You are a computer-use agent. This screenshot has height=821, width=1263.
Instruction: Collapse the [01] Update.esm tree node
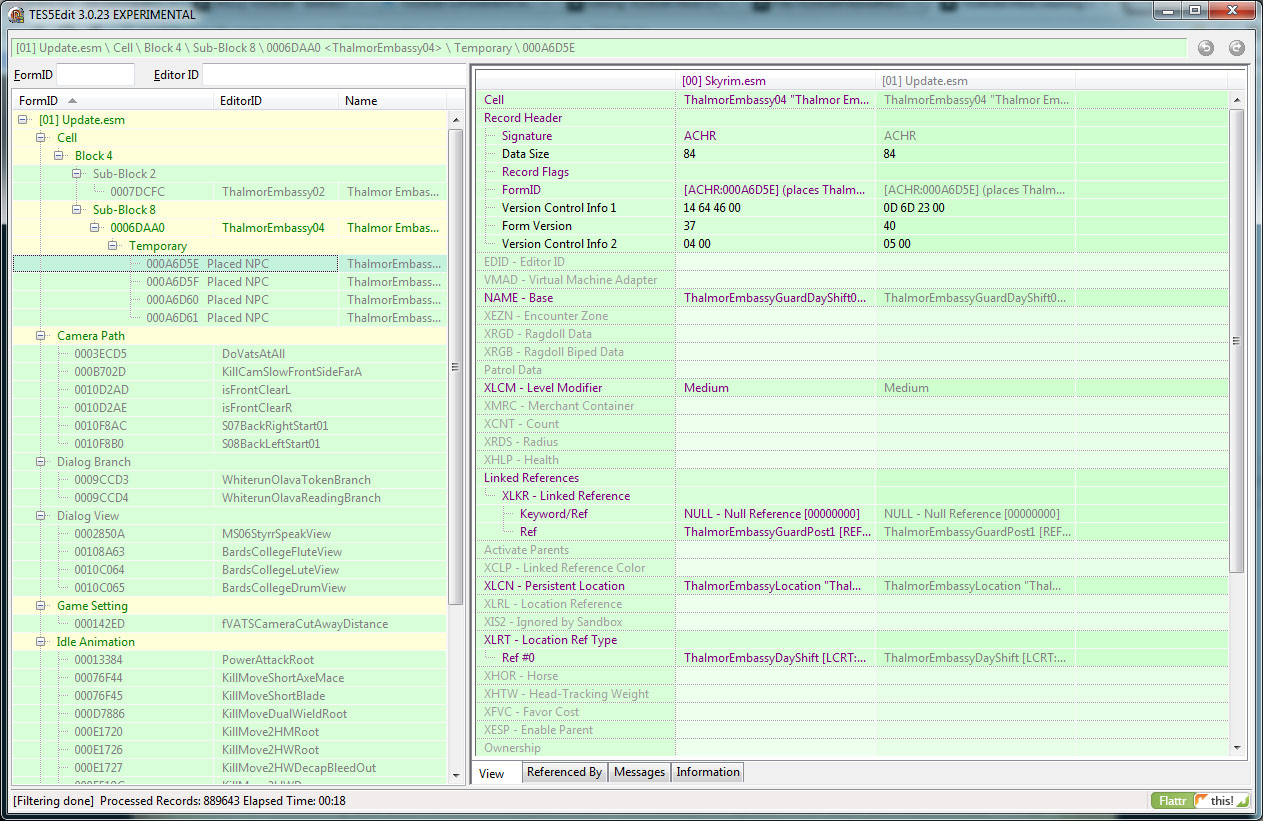coord(24,120)
